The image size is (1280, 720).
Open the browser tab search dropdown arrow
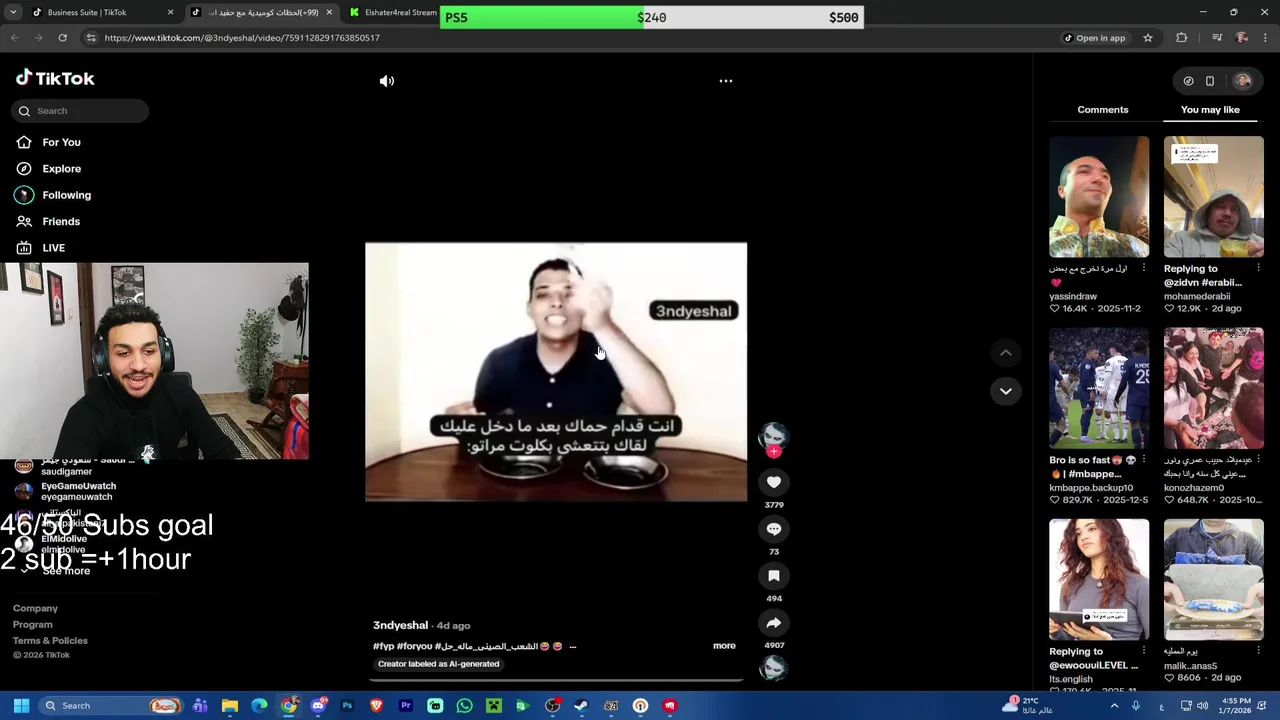pos(13,13)
